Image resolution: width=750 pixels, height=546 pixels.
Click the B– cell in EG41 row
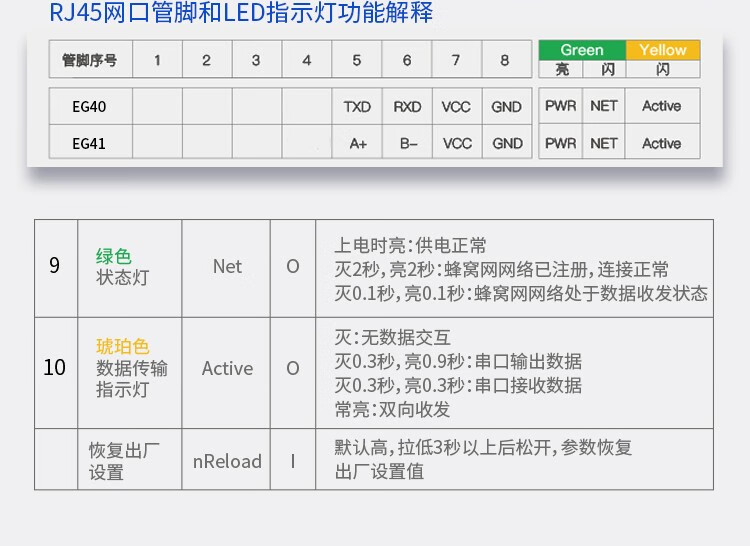(x=408, y=143)
